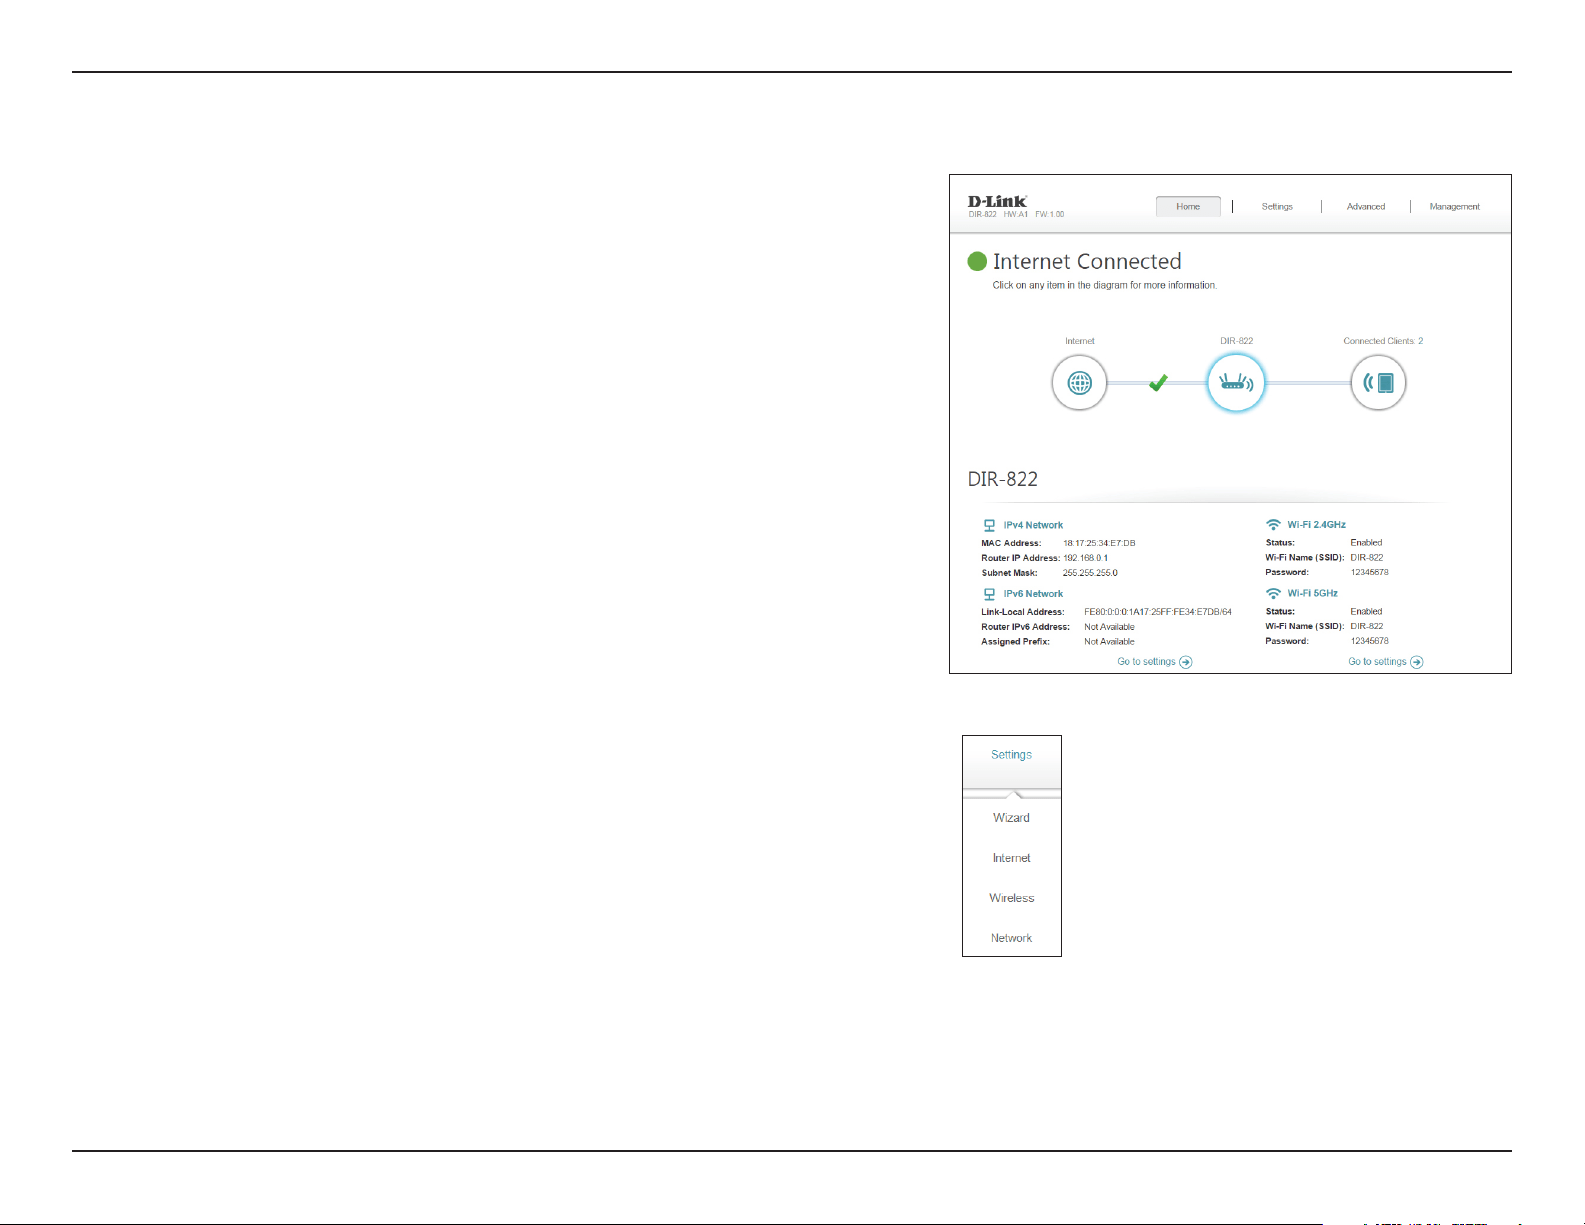Click the Internet globe icon in the diagram

coord(1079,382)
